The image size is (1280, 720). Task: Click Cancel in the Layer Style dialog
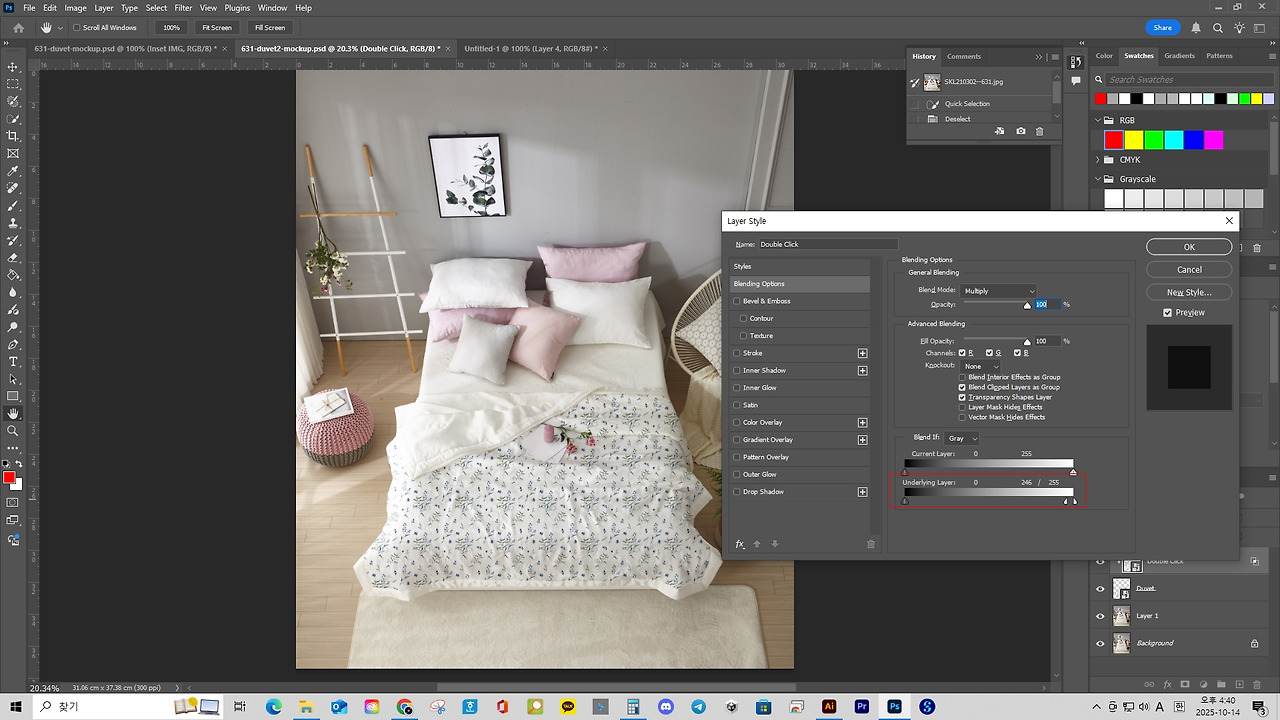[1189, 268]
